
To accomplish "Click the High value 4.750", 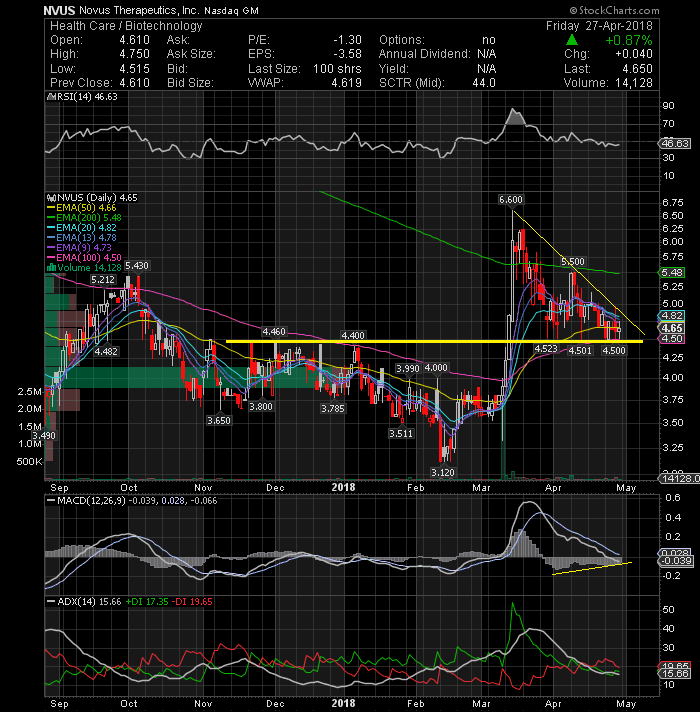I will [x=134, y=54].
